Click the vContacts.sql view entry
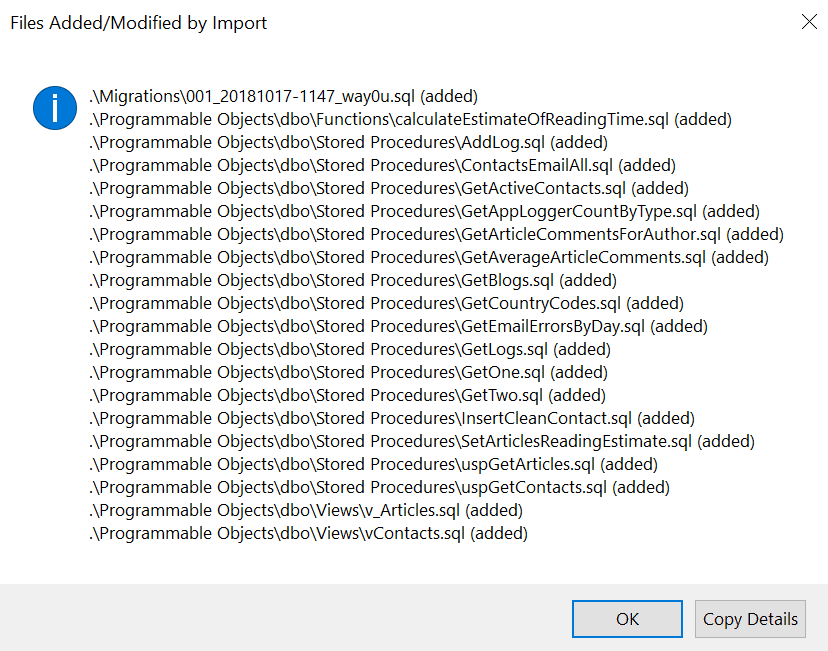 [308, 533]
